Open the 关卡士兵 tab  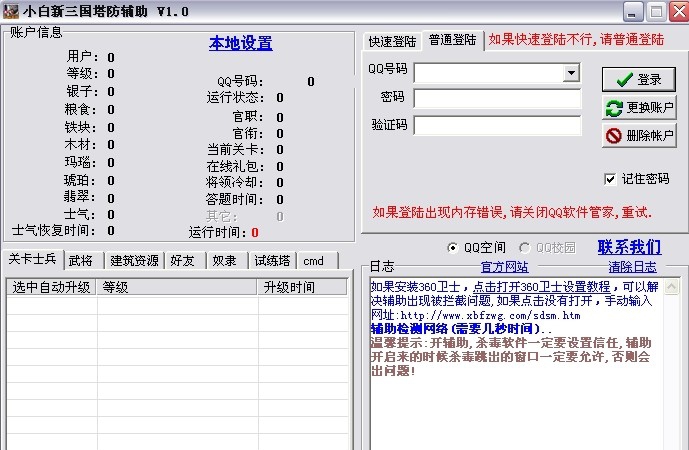33,259
